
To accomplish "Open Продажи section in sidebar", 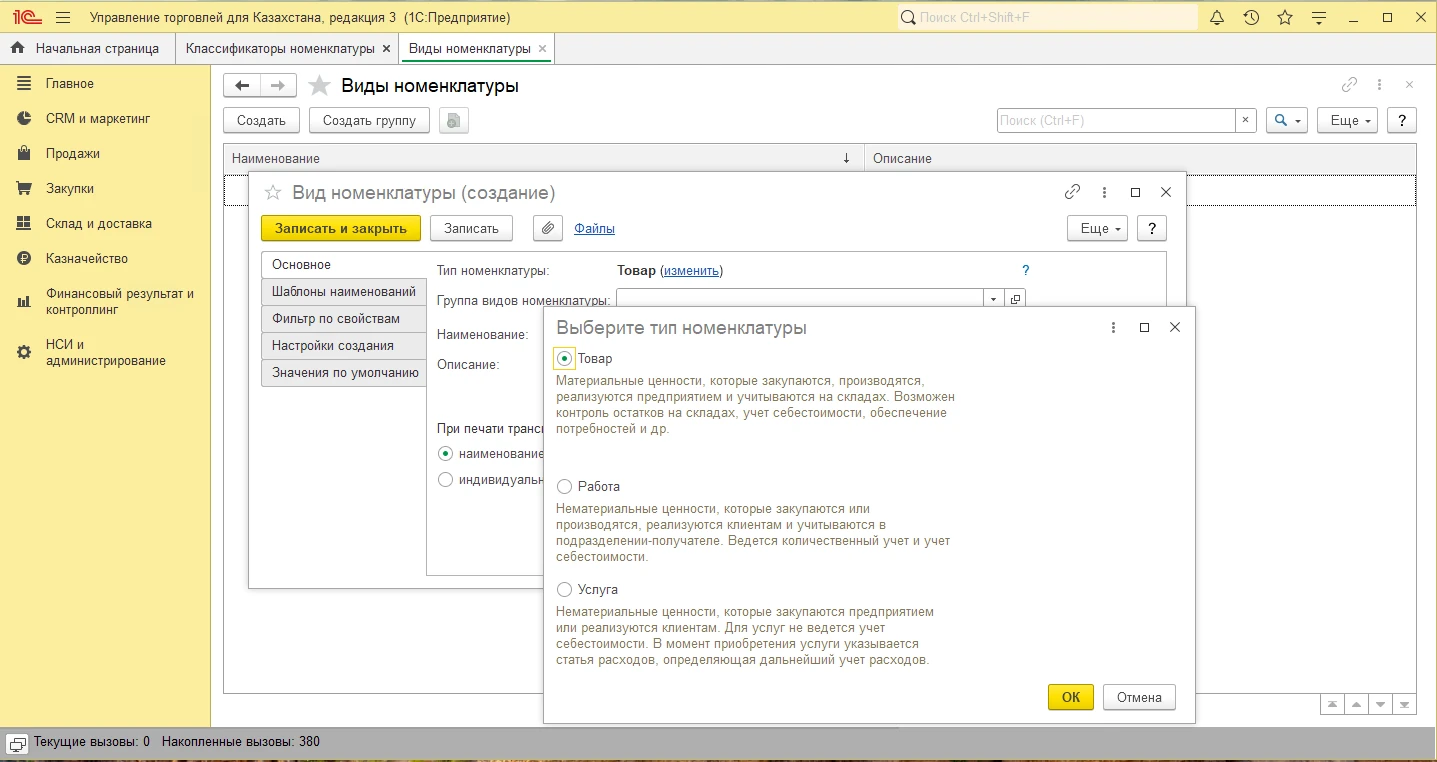I will point(105,153).
